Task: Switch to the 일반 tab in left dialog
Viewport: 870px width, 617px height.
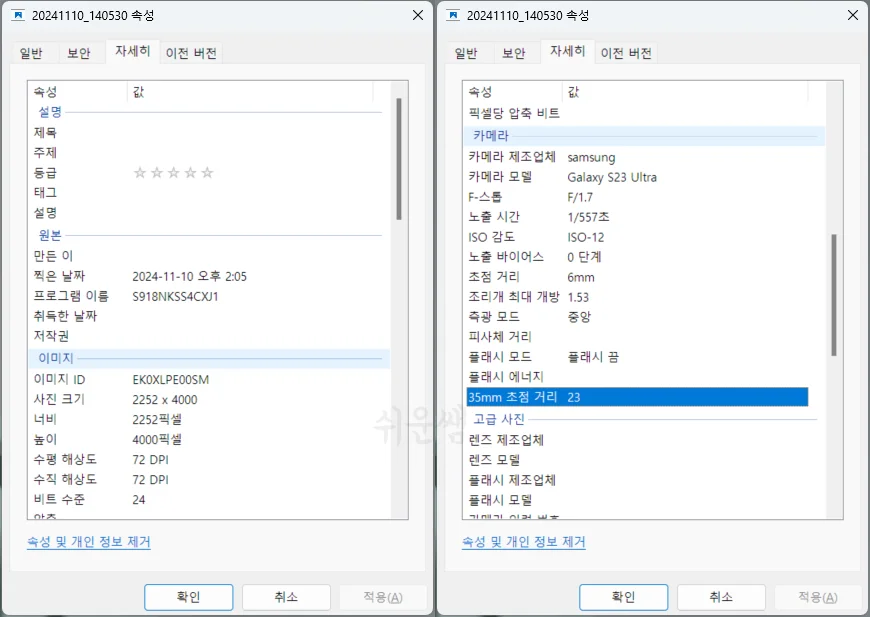Action: pyautogui.click(x=30, y=53)
